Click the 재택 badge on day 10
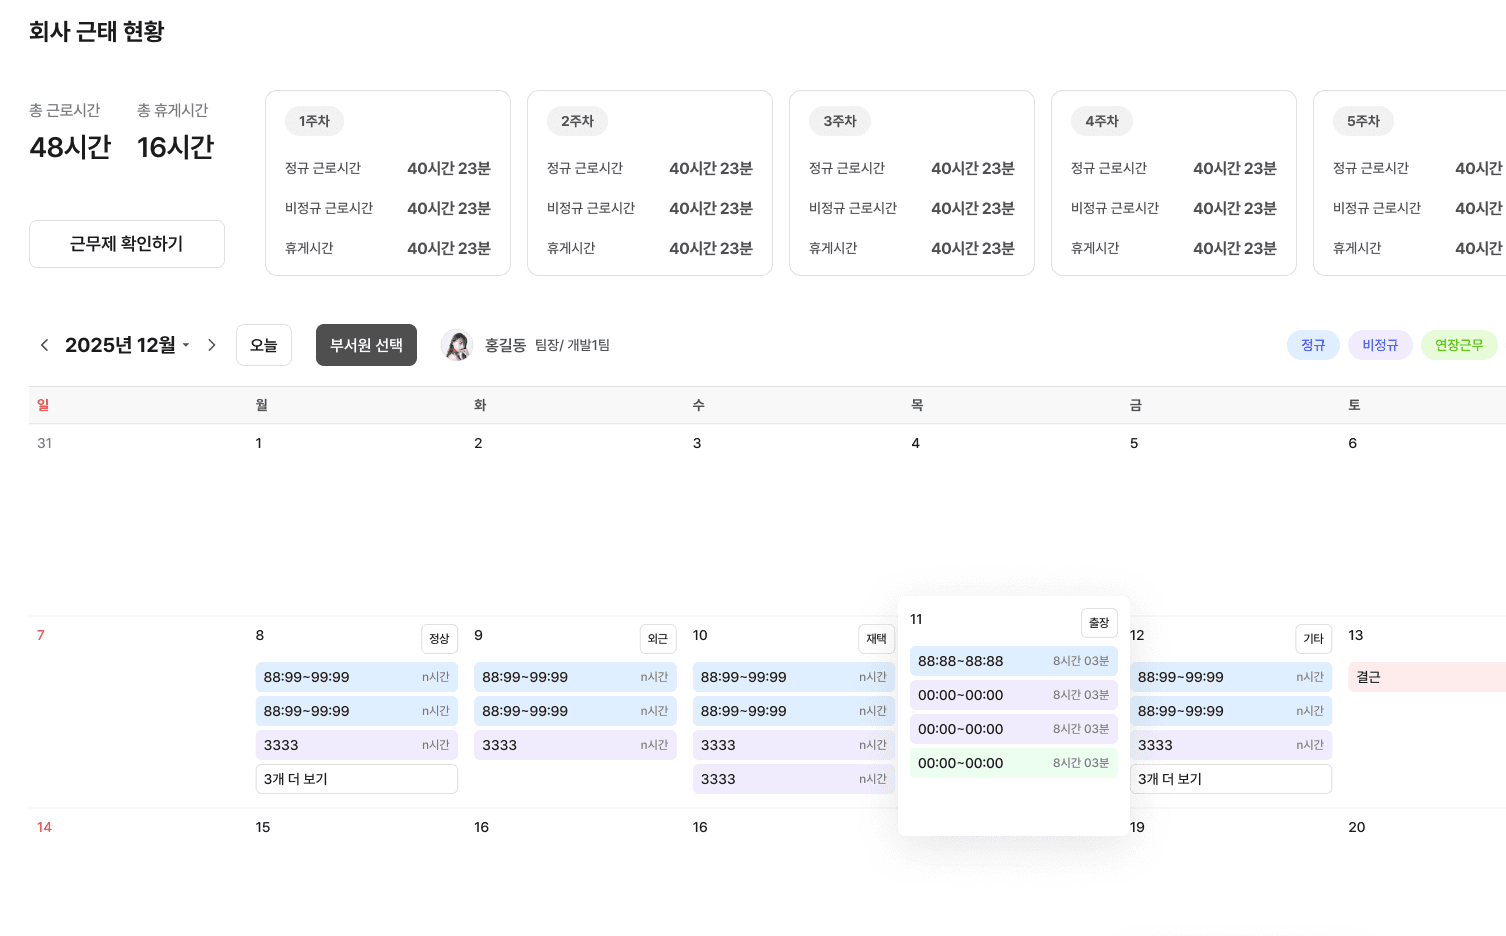 click(x=876, y=639)
